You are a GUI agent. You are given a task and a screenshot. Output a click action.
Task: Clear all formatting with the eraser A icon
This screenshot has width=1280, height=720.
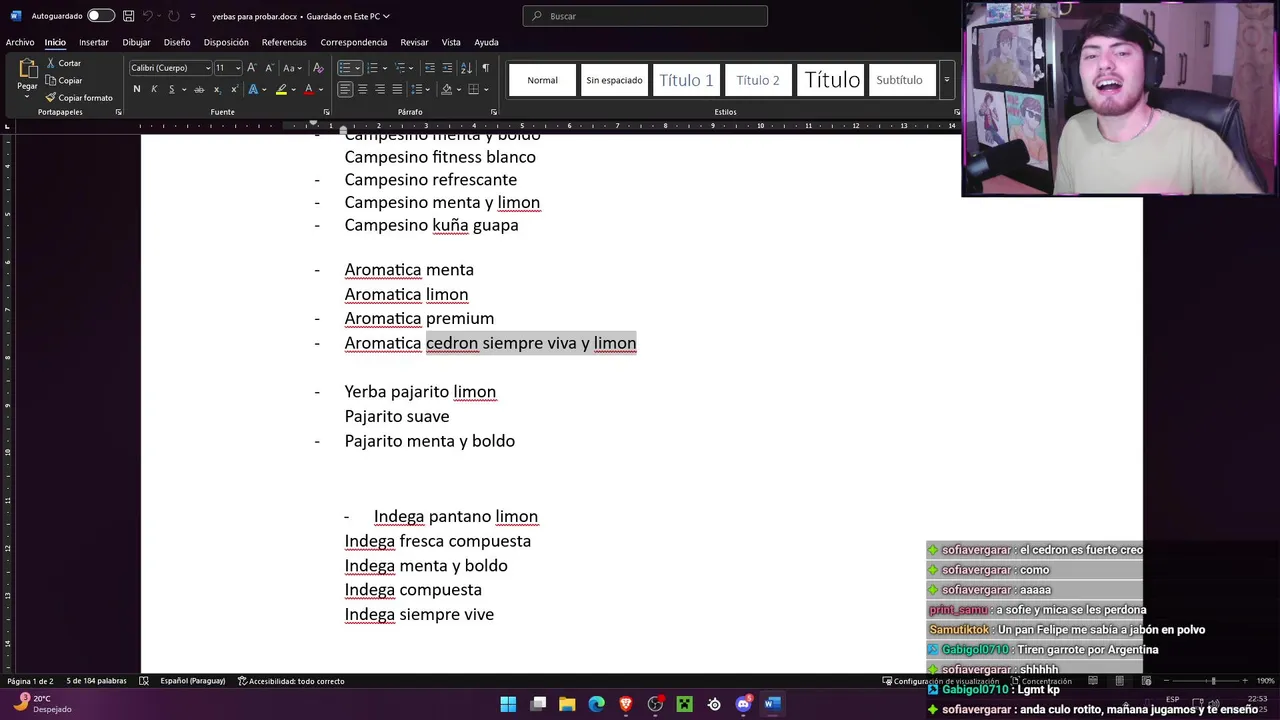pos(318,68)
